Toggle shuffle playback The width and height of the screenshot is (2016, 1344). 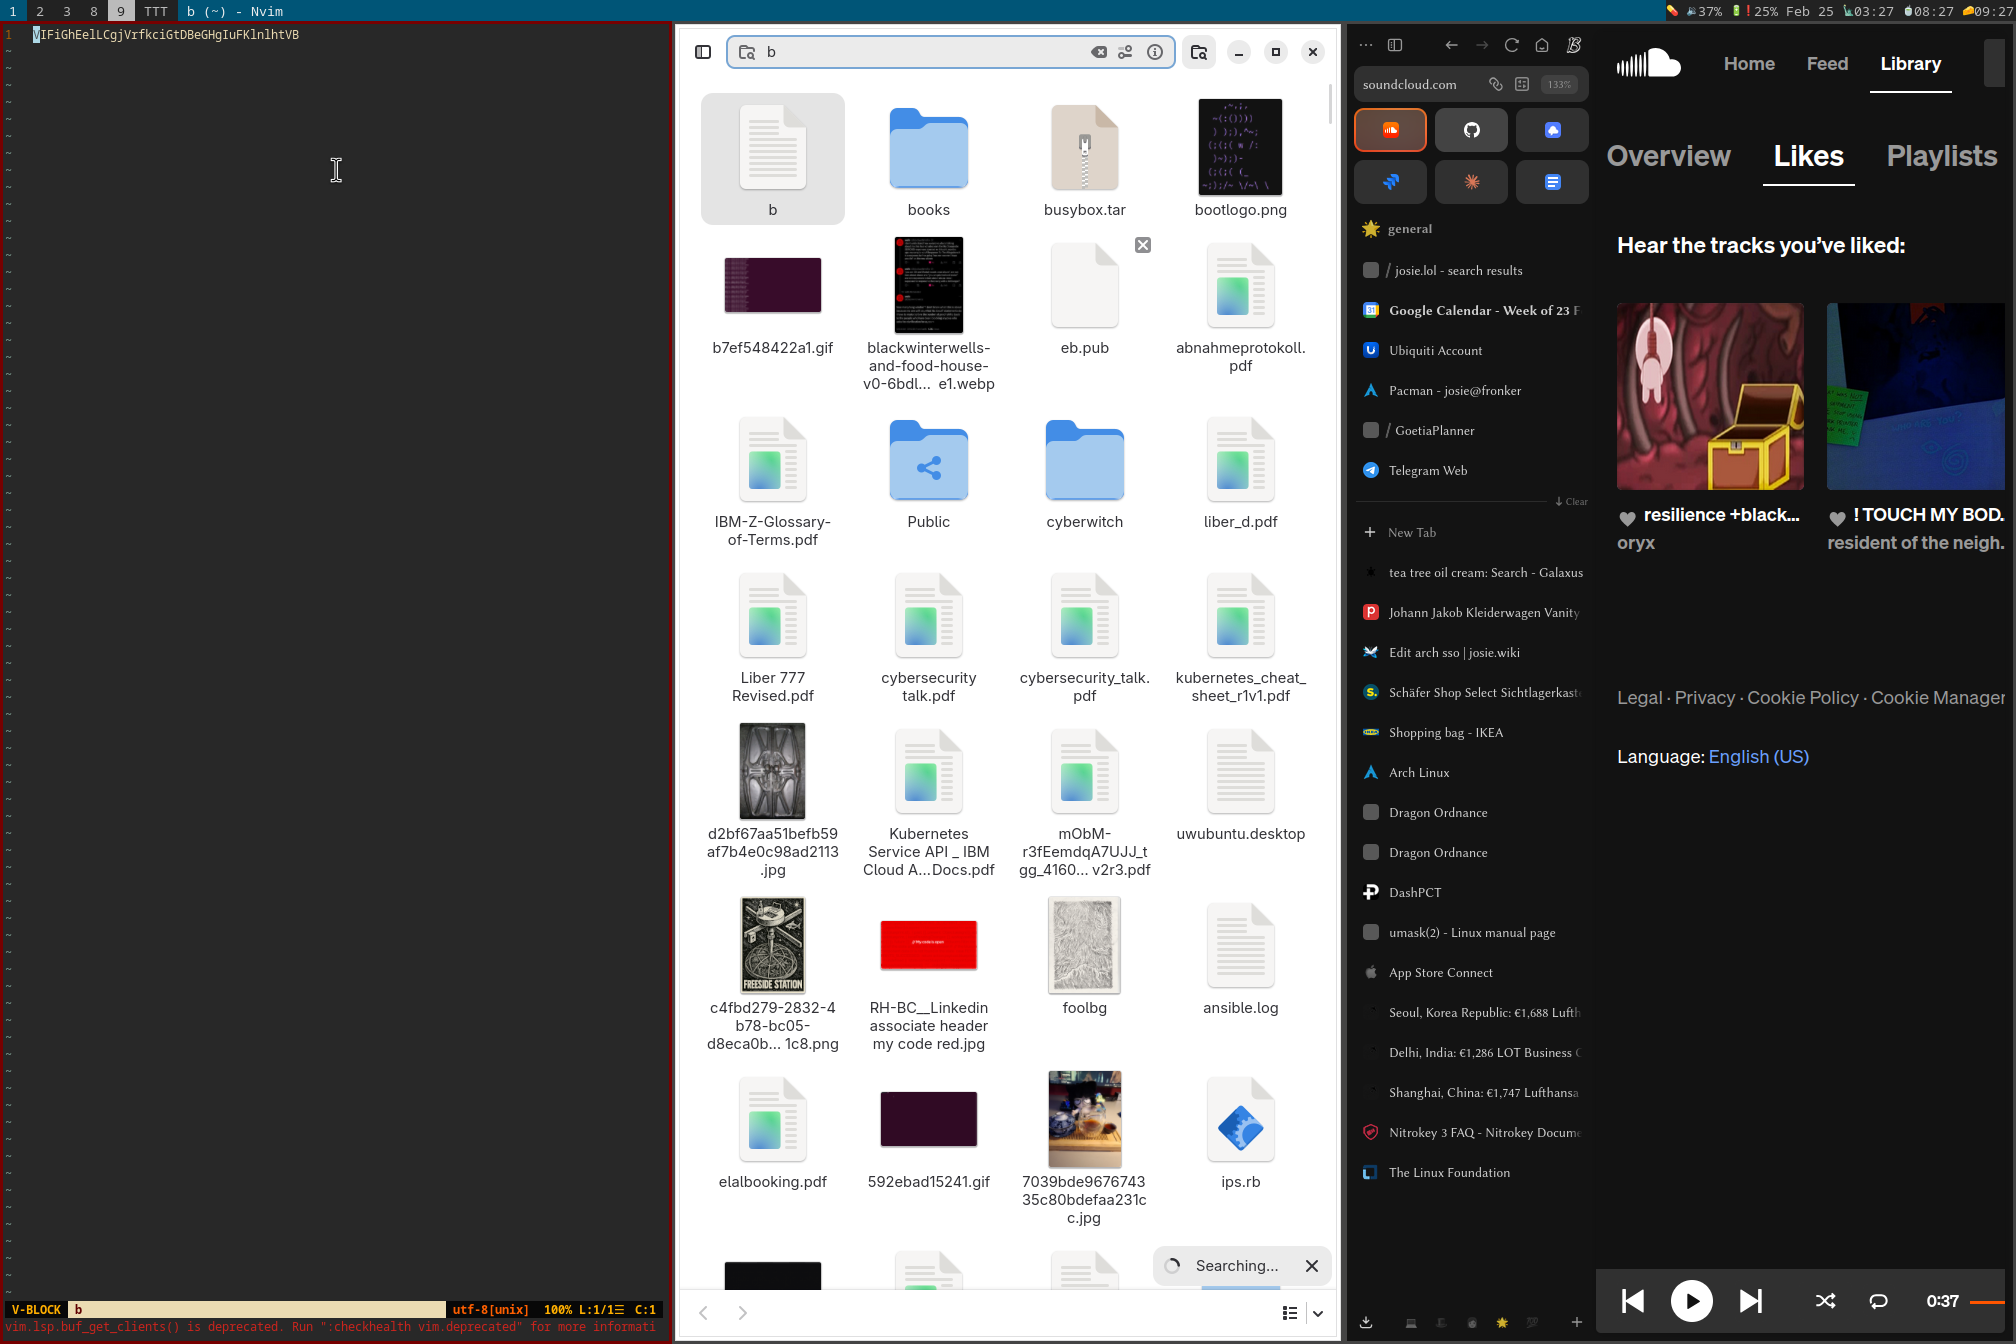click(x=1825, y=1301)
